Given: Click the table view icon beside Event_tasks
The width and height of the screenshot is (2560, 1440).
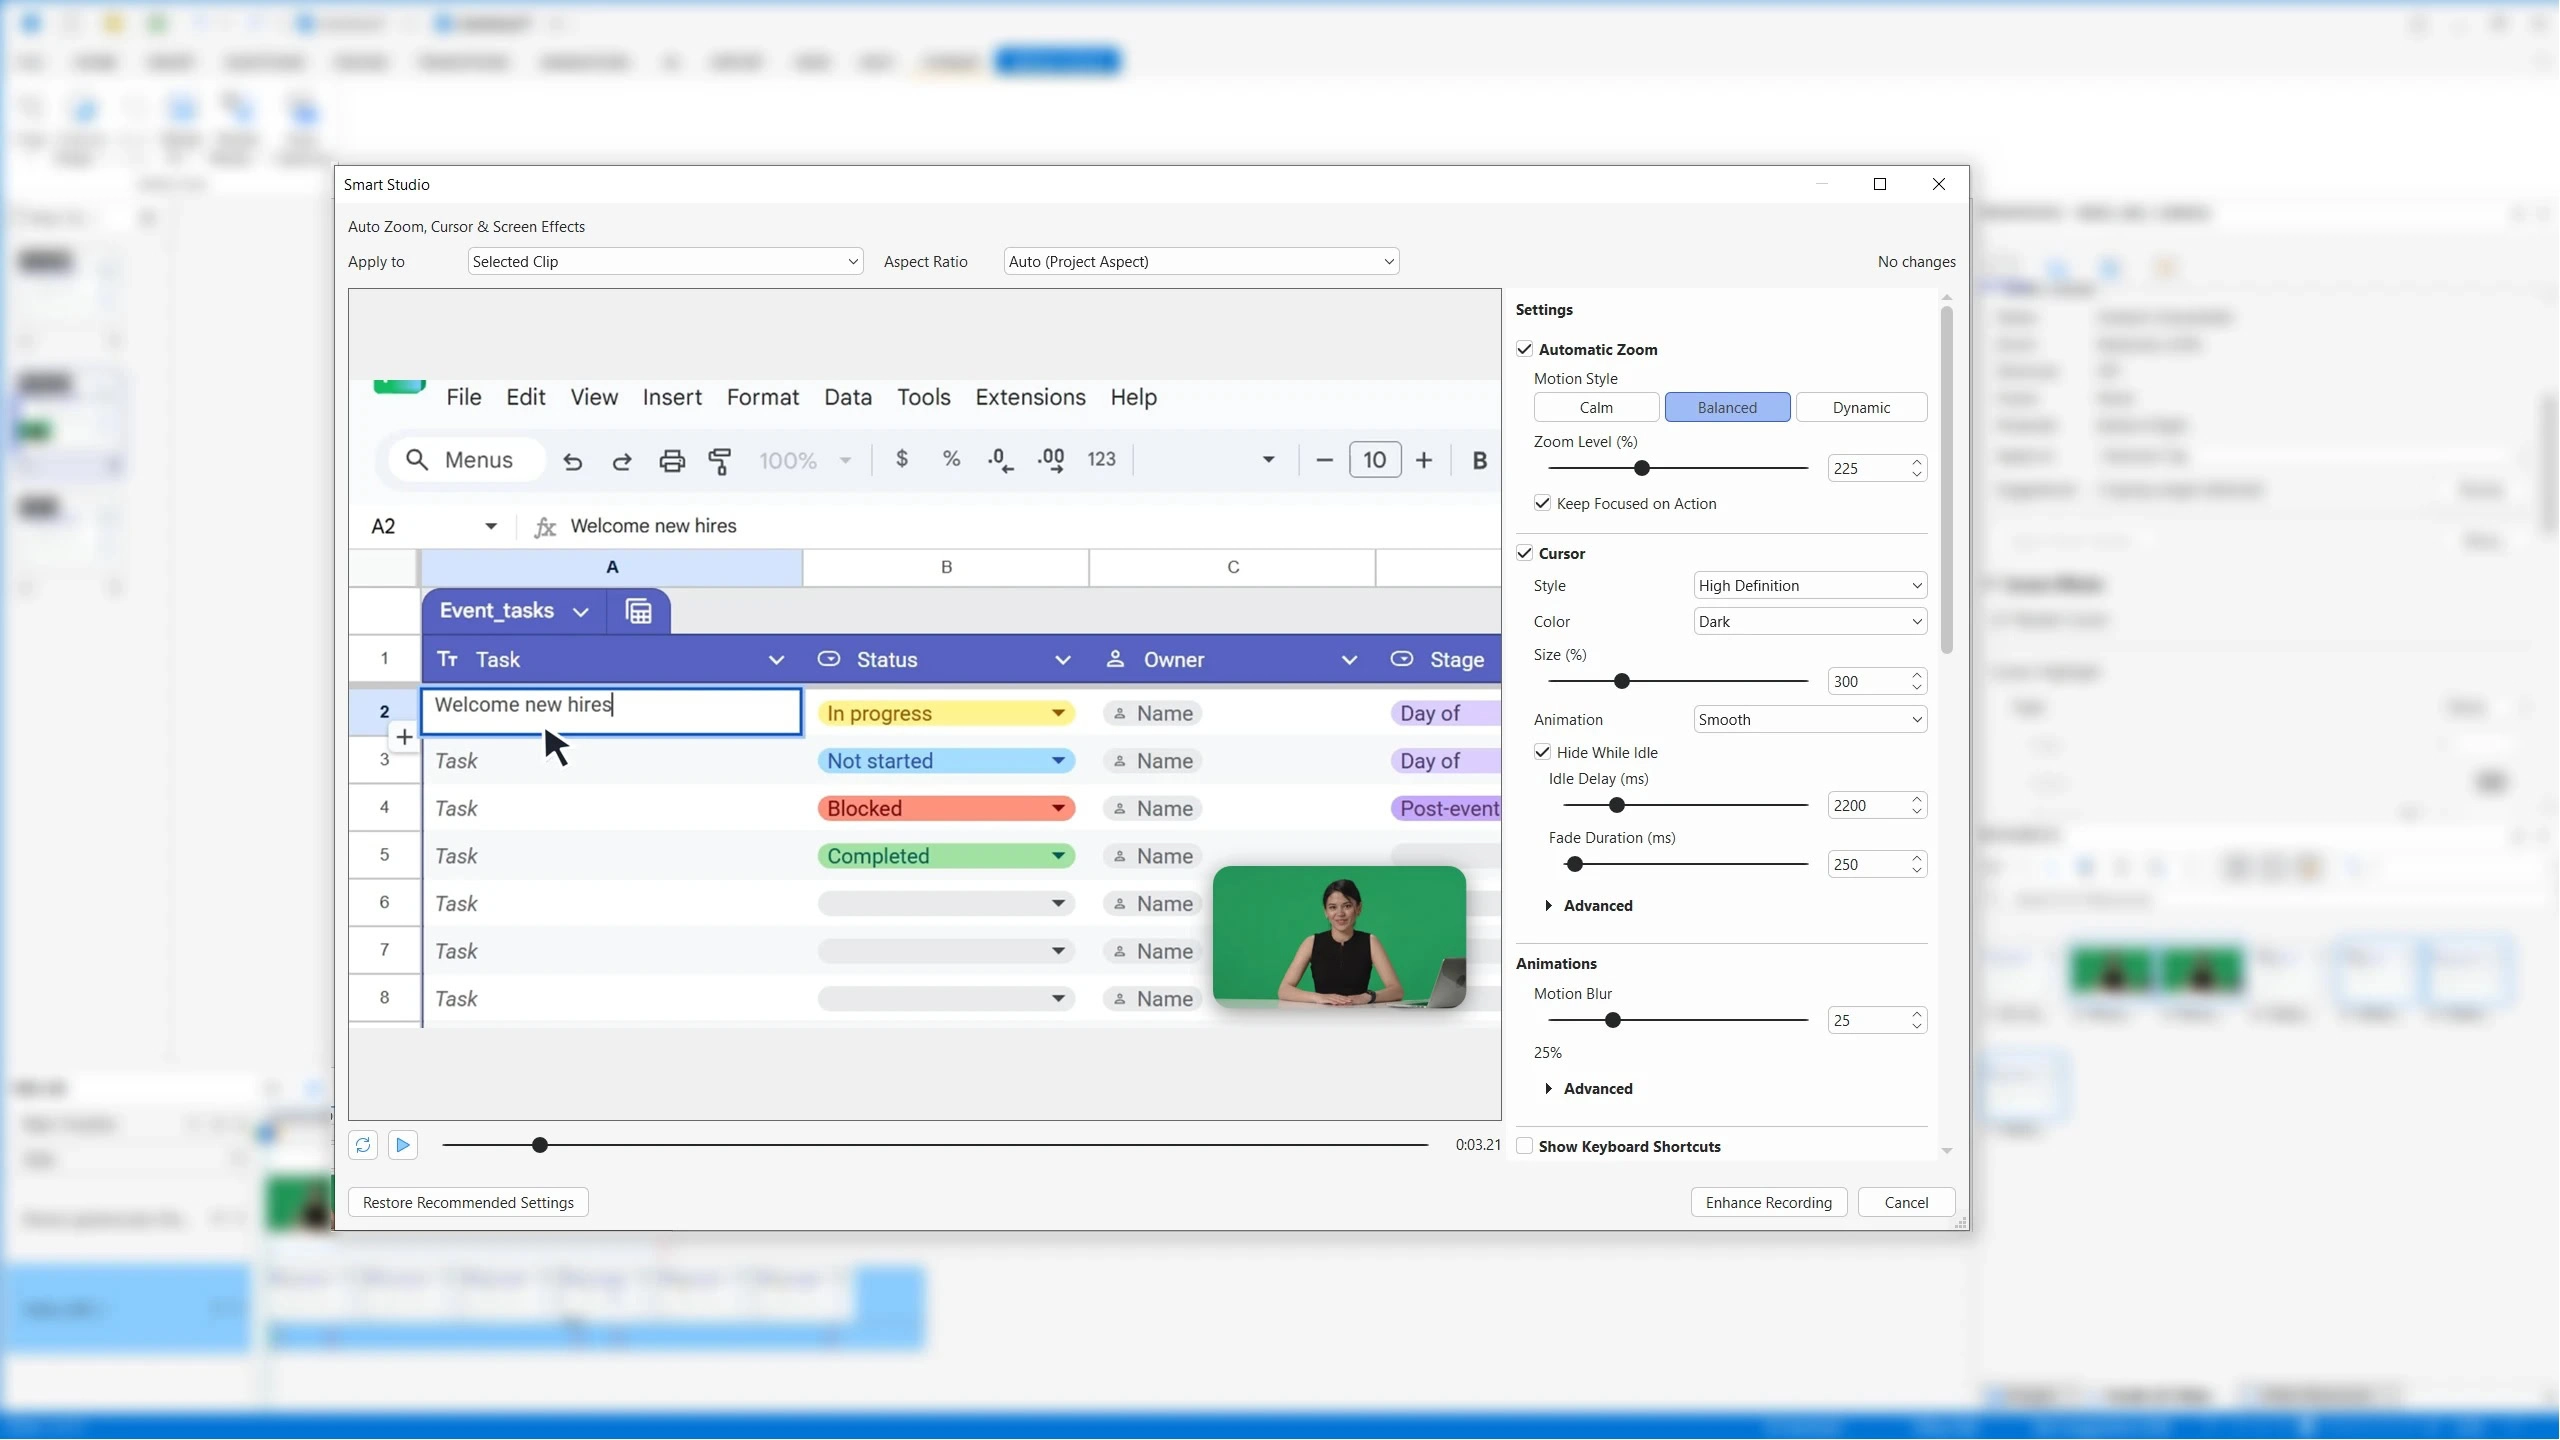Looking at the screenshot, I should click(x=639, y=611).
